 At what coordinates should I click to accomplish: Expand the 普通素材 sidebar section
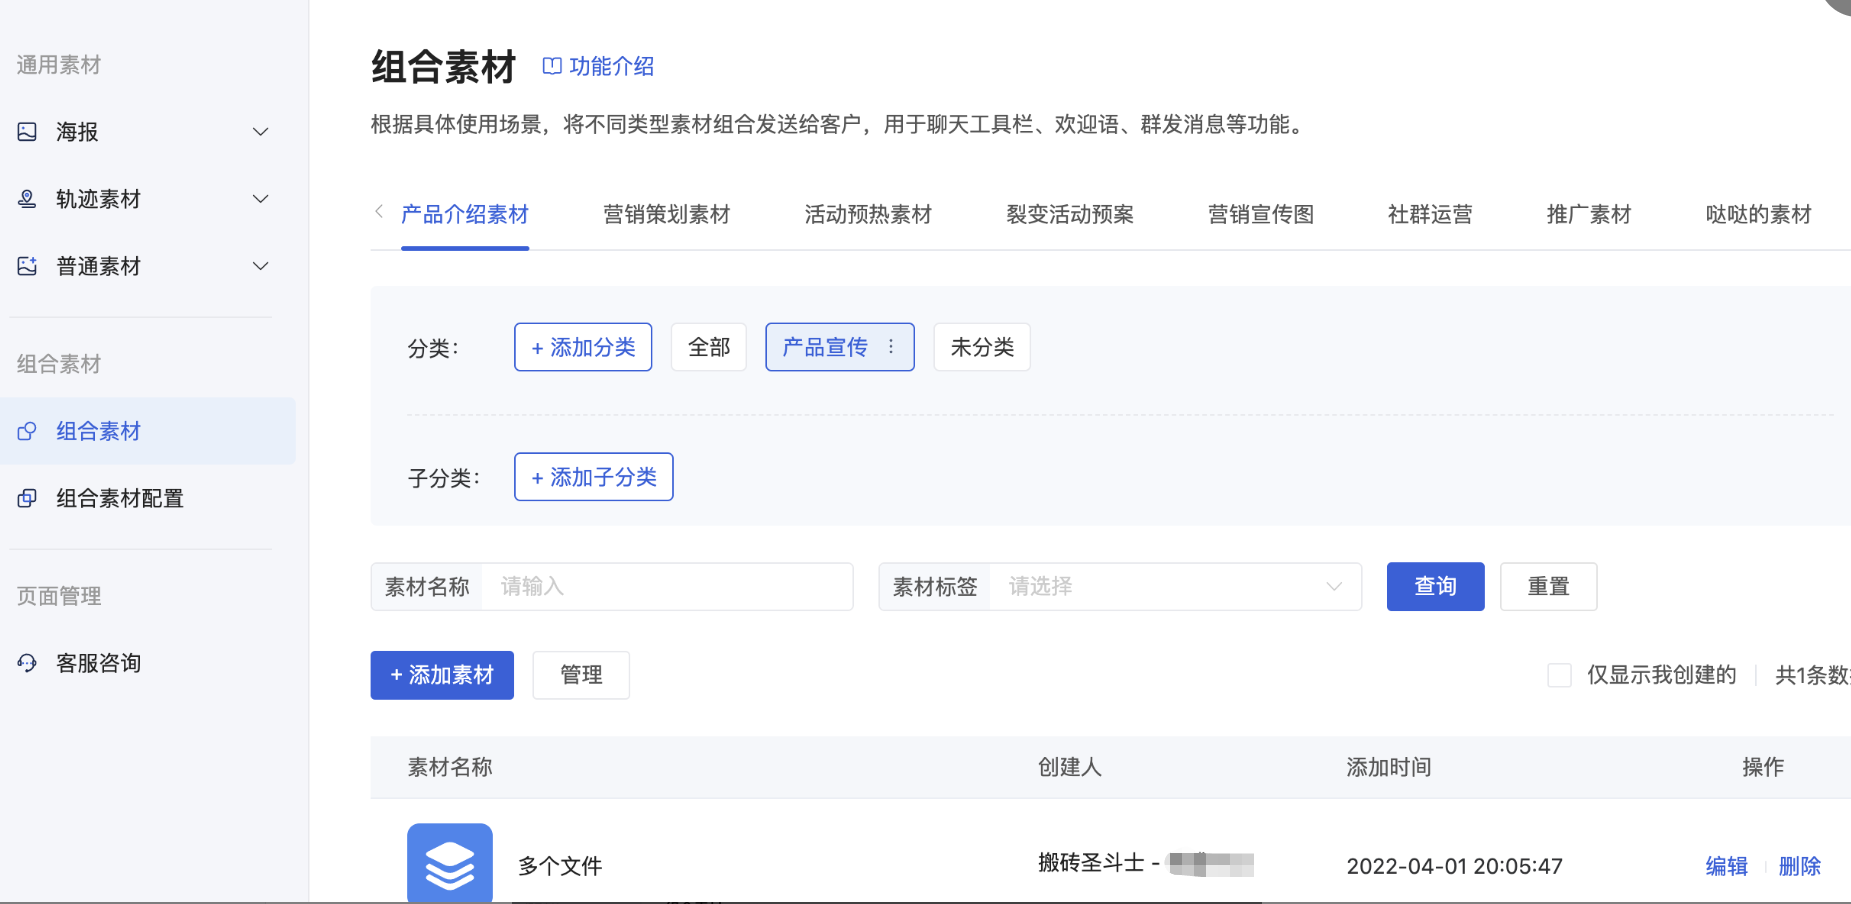(261, 266)
